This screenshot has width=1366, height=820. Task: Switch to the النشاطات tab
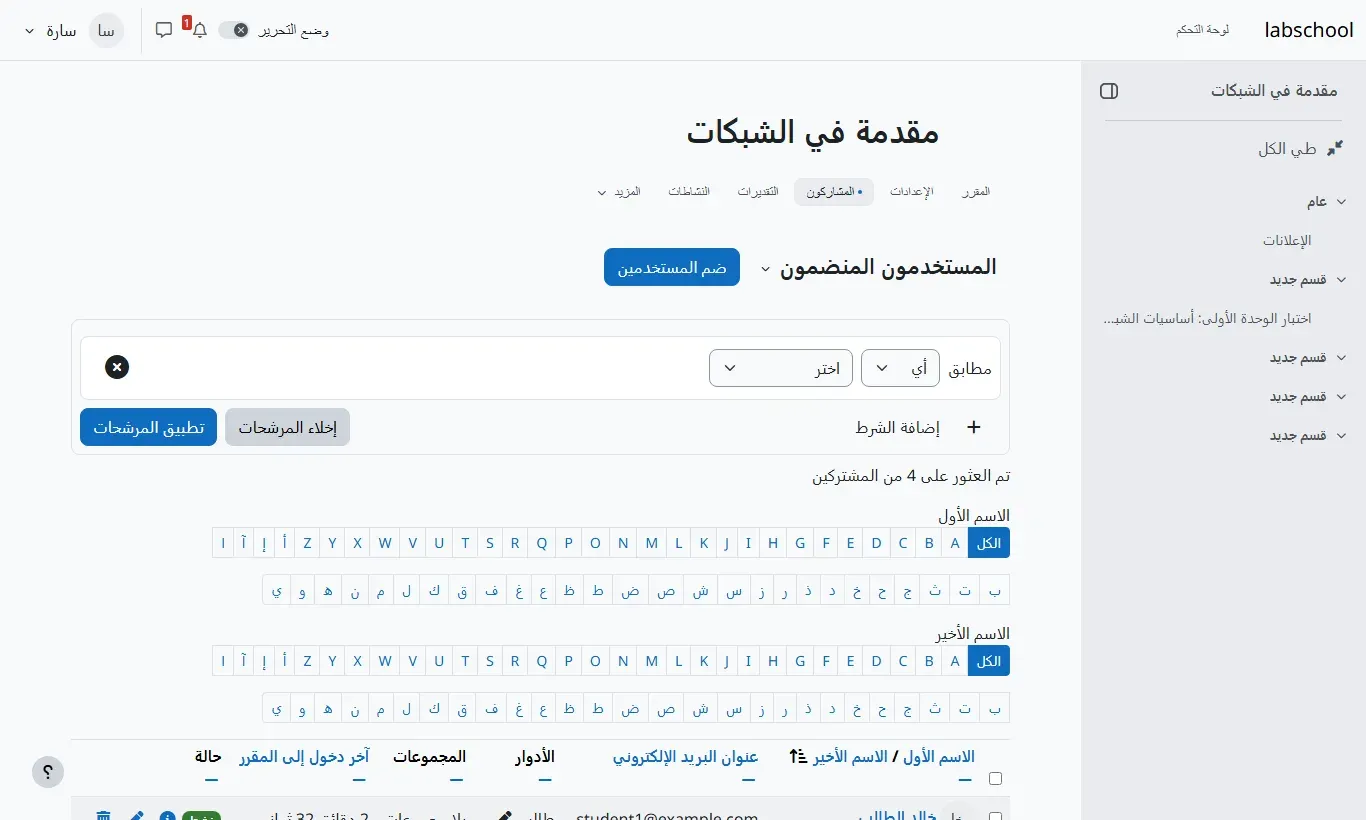coord(689,192)
